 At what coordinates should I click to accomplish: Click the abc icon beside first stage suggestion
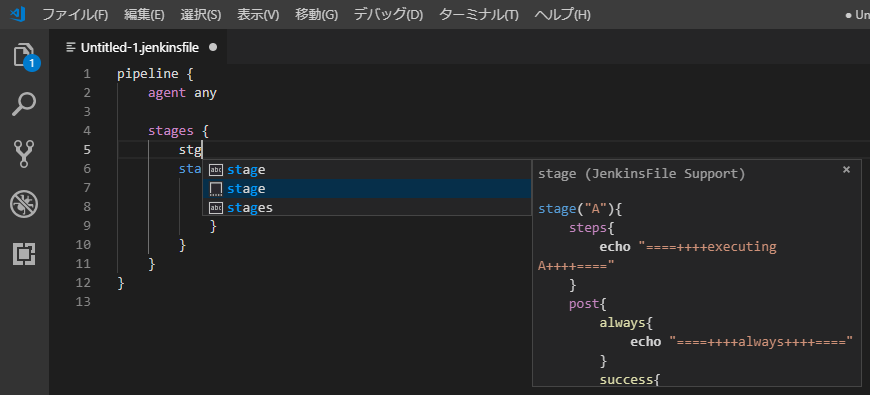click(216, 170)
